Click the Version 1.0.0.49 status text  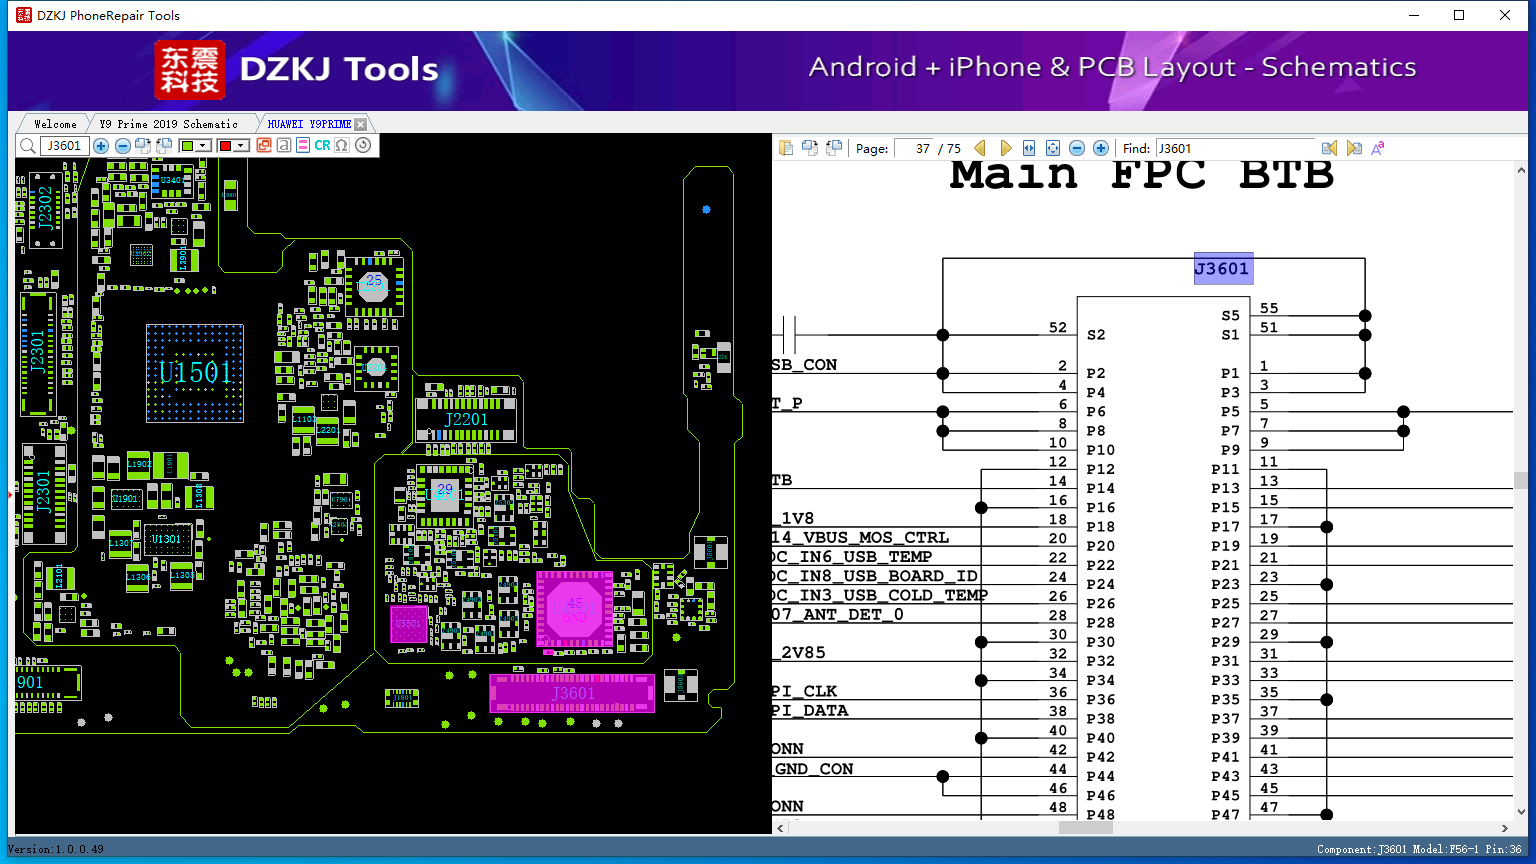coord(56,849)
